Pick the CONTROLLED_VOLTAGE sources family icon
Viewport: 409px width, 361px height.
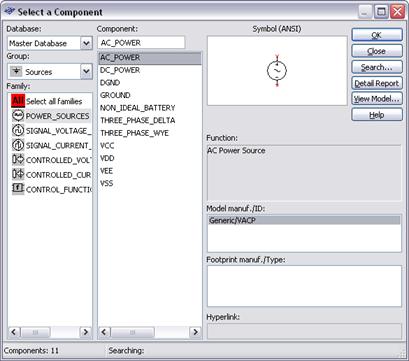pyautogui.click(x=18, y=159)
